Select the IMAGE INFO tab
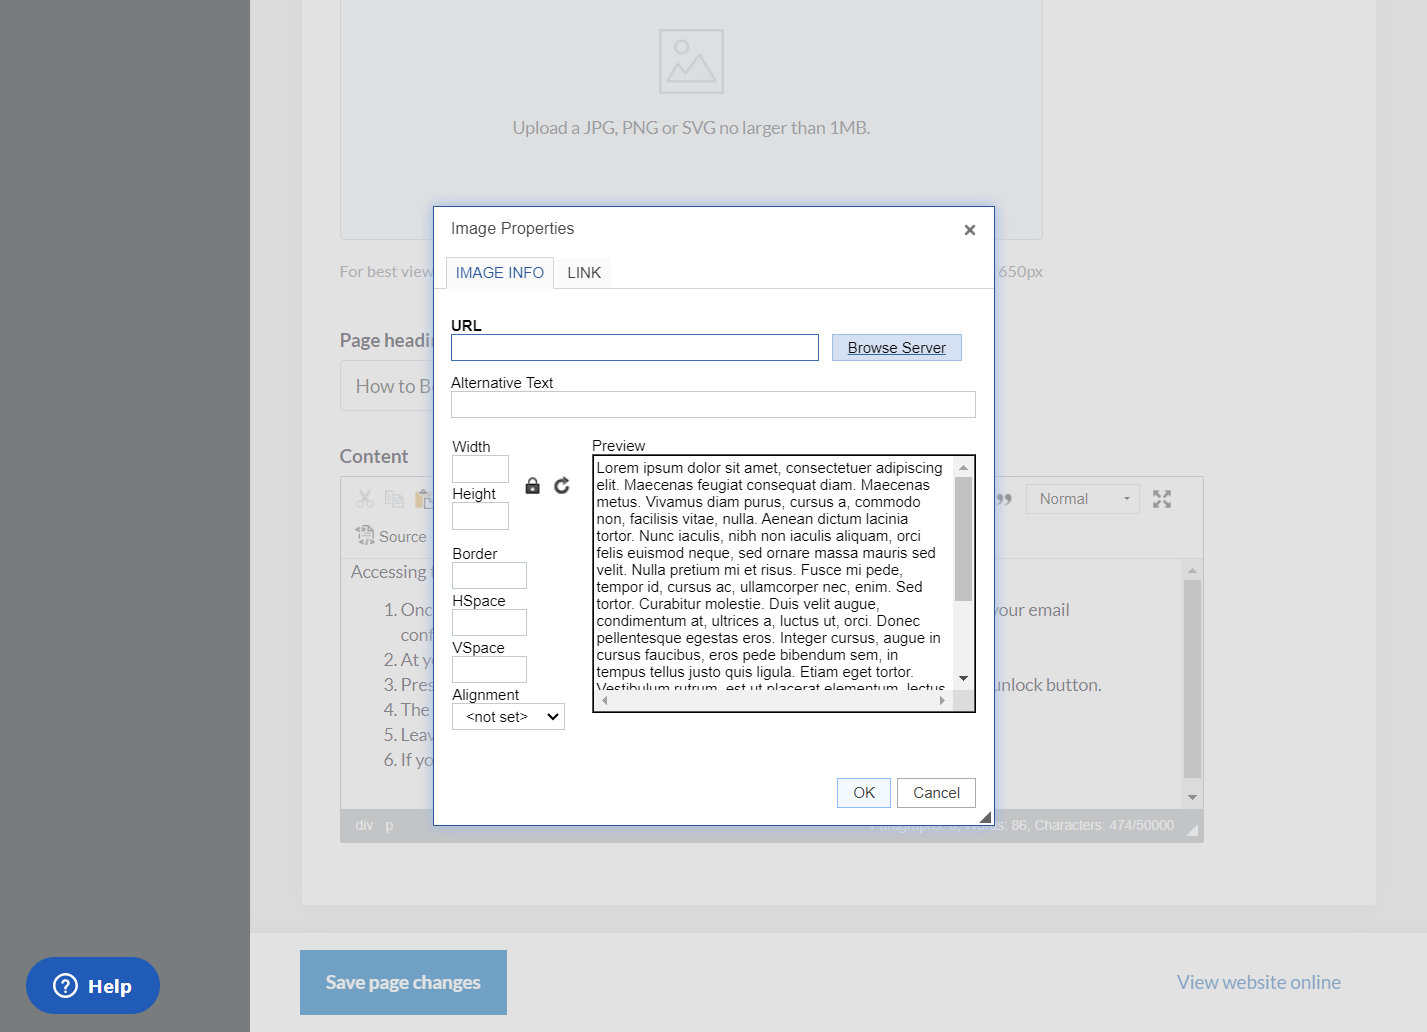Image resolution: width=1427 pixels, height=1032 pixels. tap(500, 273)
